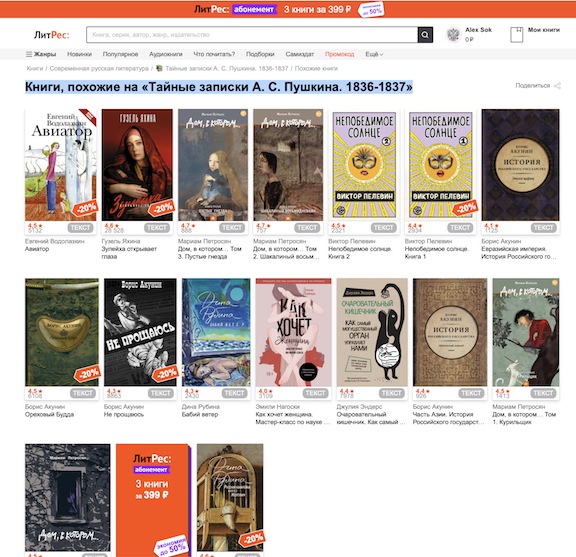Click the search magnifier button

[x=425, y=35]
